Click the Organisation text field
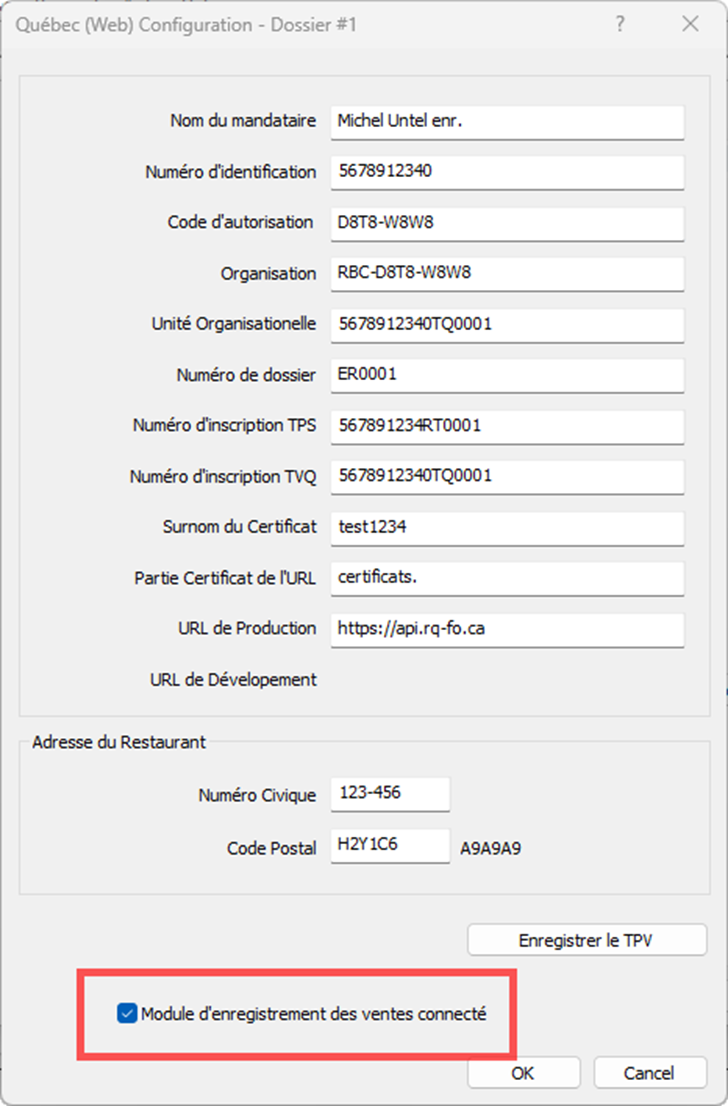Image resolution: width=728 pixels, height=1106 pixels. [x=507, y=274]
